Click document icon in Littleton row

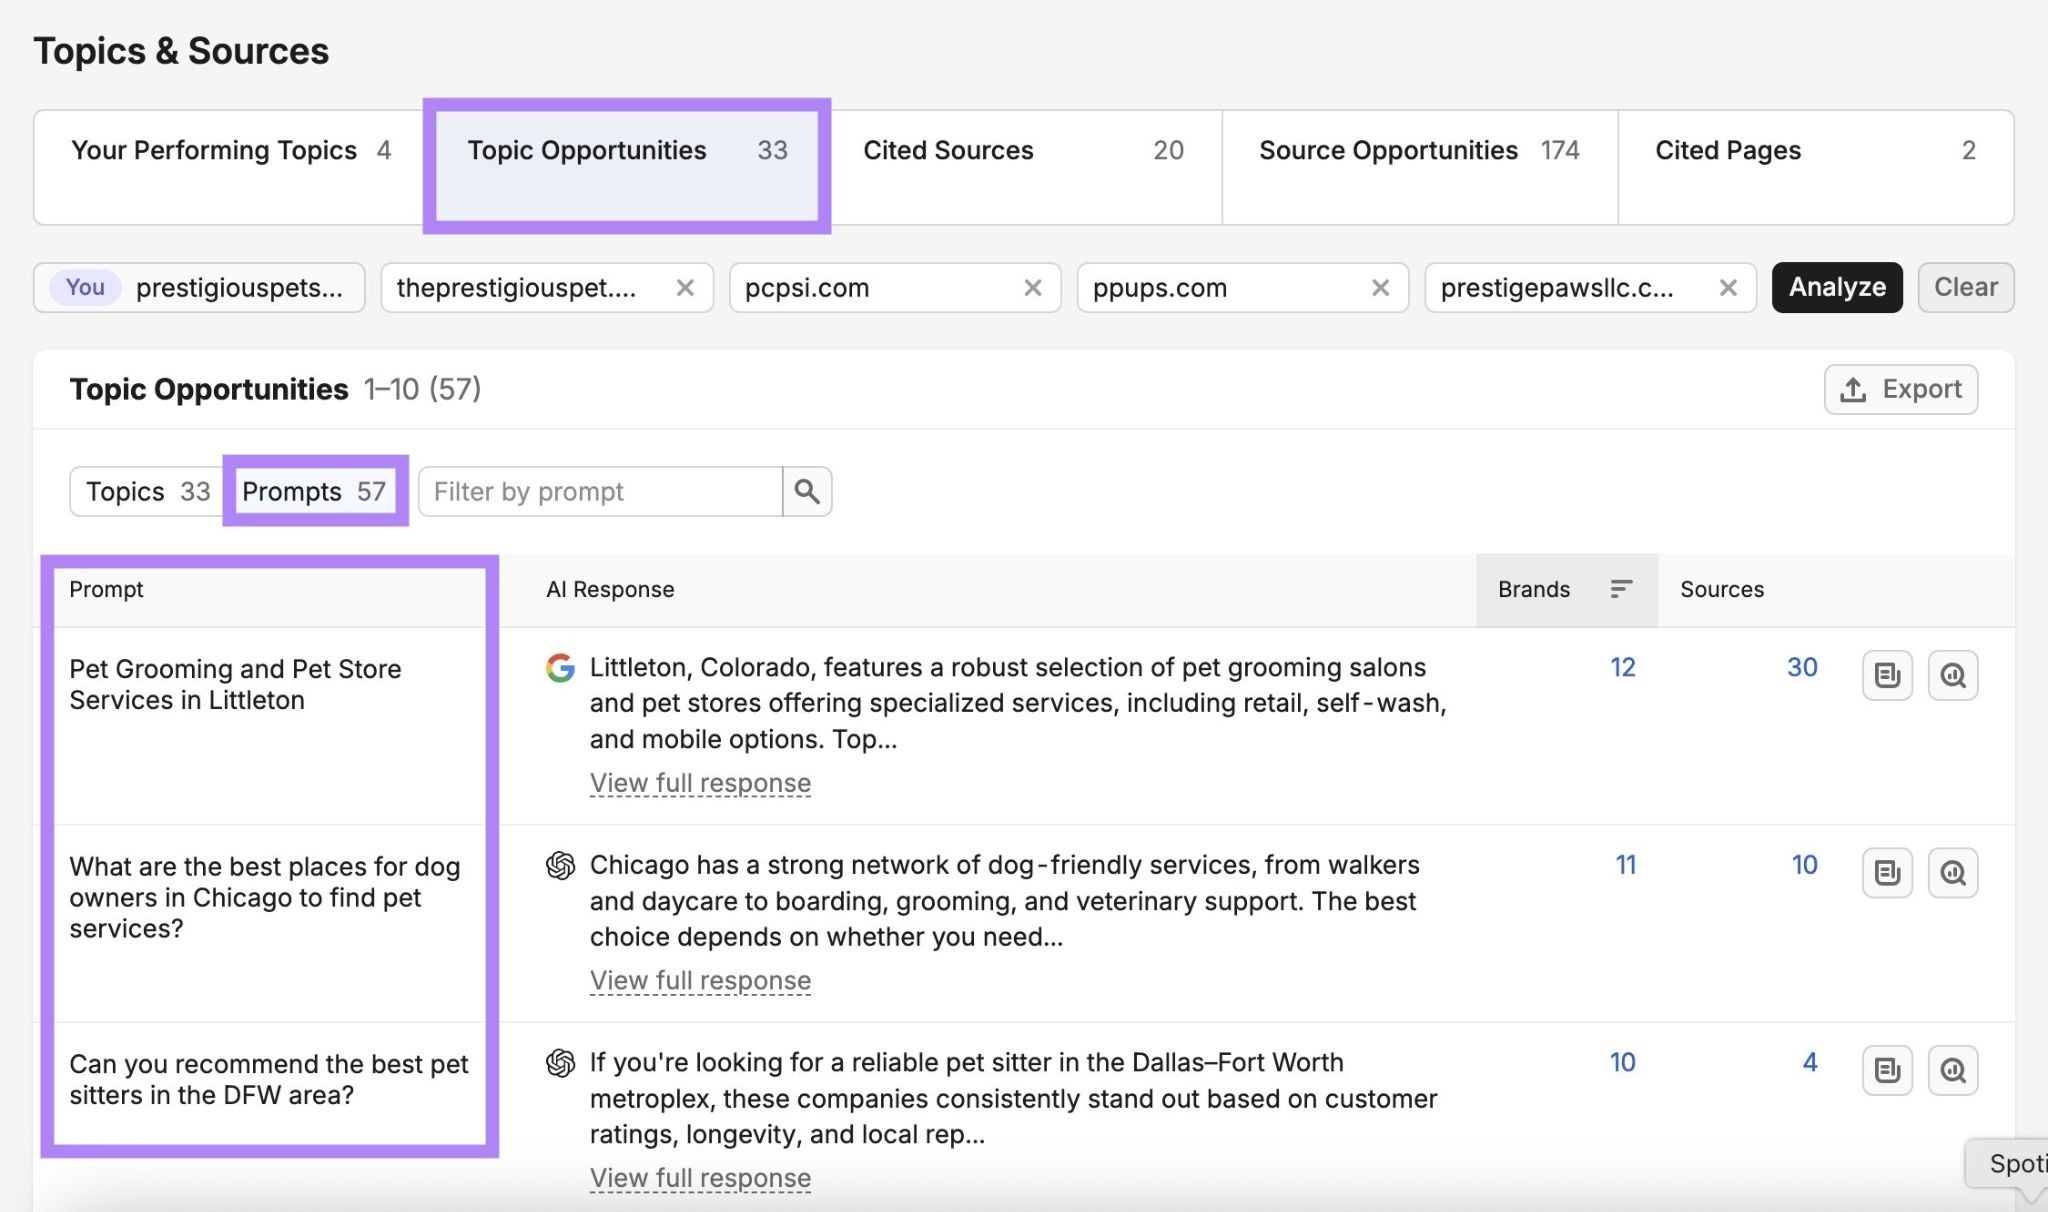[x=1887, y=676]
